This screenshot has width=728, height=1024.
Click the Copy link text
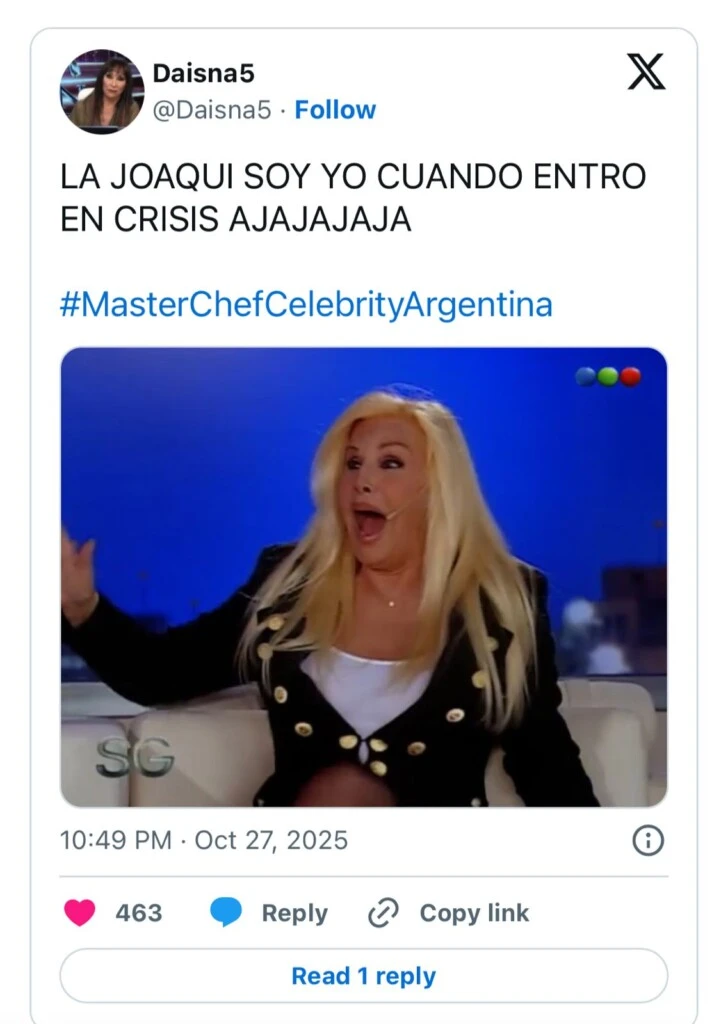tap(474, 912)
